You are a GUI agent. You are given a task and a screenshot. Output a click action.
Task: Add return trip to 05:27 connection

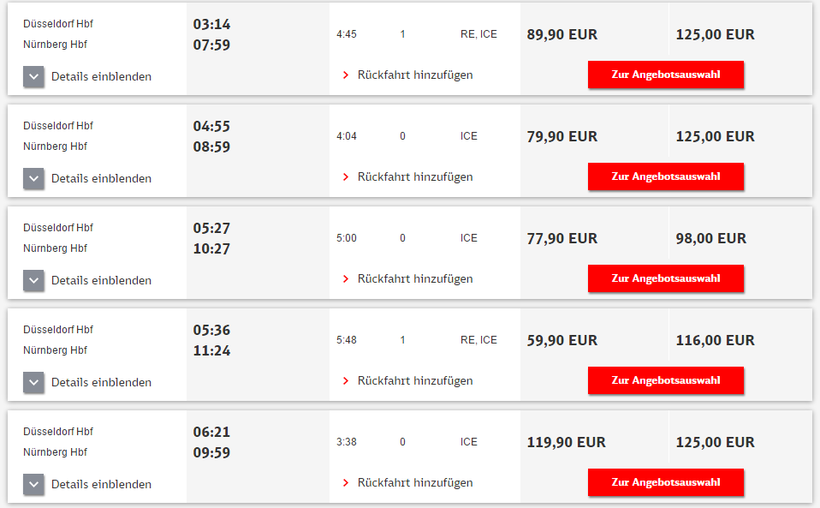pyautogui.click(x=414, y=279)
